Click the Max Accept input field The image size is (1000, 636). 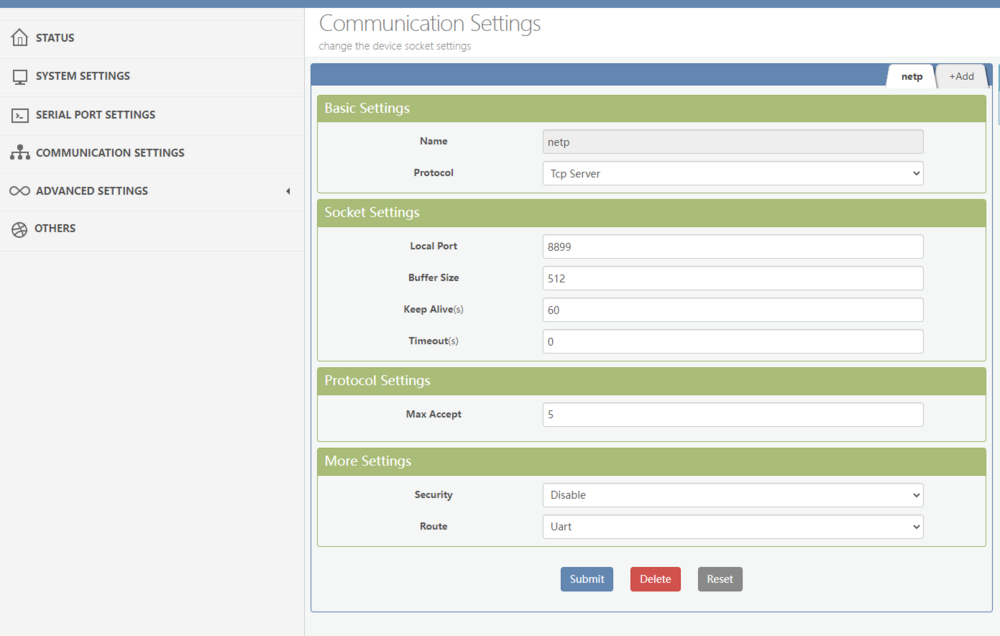pyautogui.click(x=732, y=415)
